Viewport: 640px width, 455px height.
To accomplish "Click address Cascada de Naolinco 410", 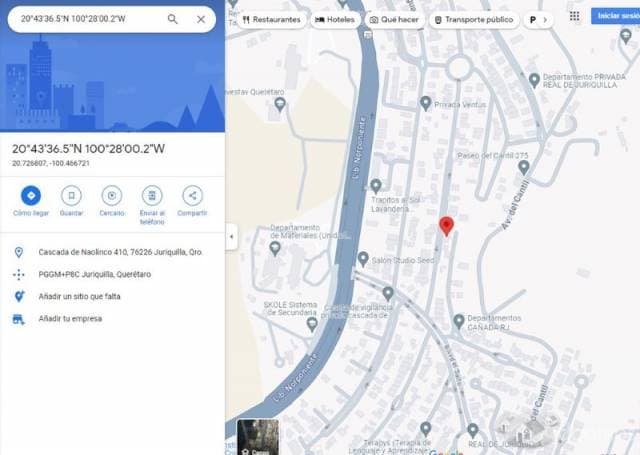I will 120,252.
